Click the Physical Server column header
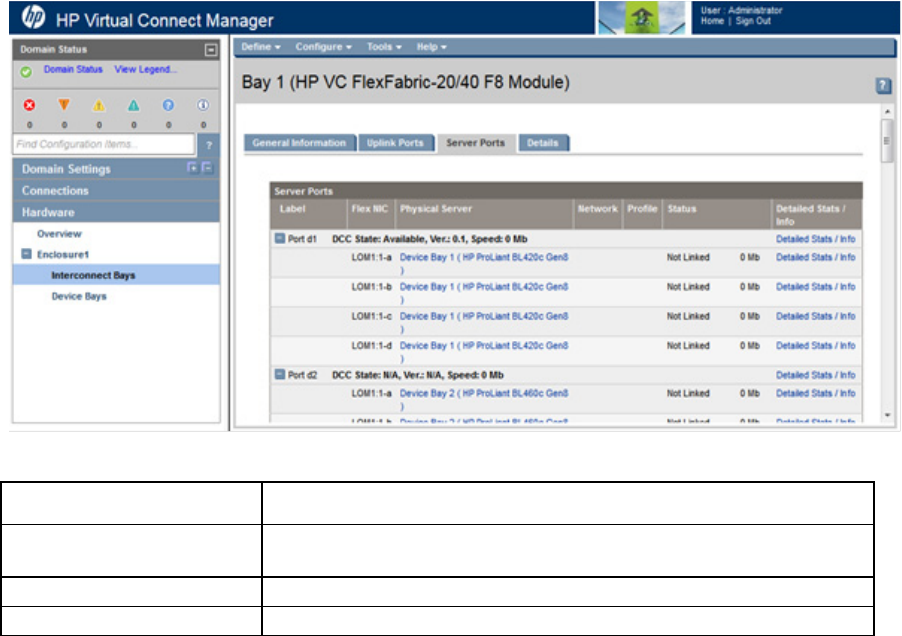902x636 pixels. coord(435,209)
